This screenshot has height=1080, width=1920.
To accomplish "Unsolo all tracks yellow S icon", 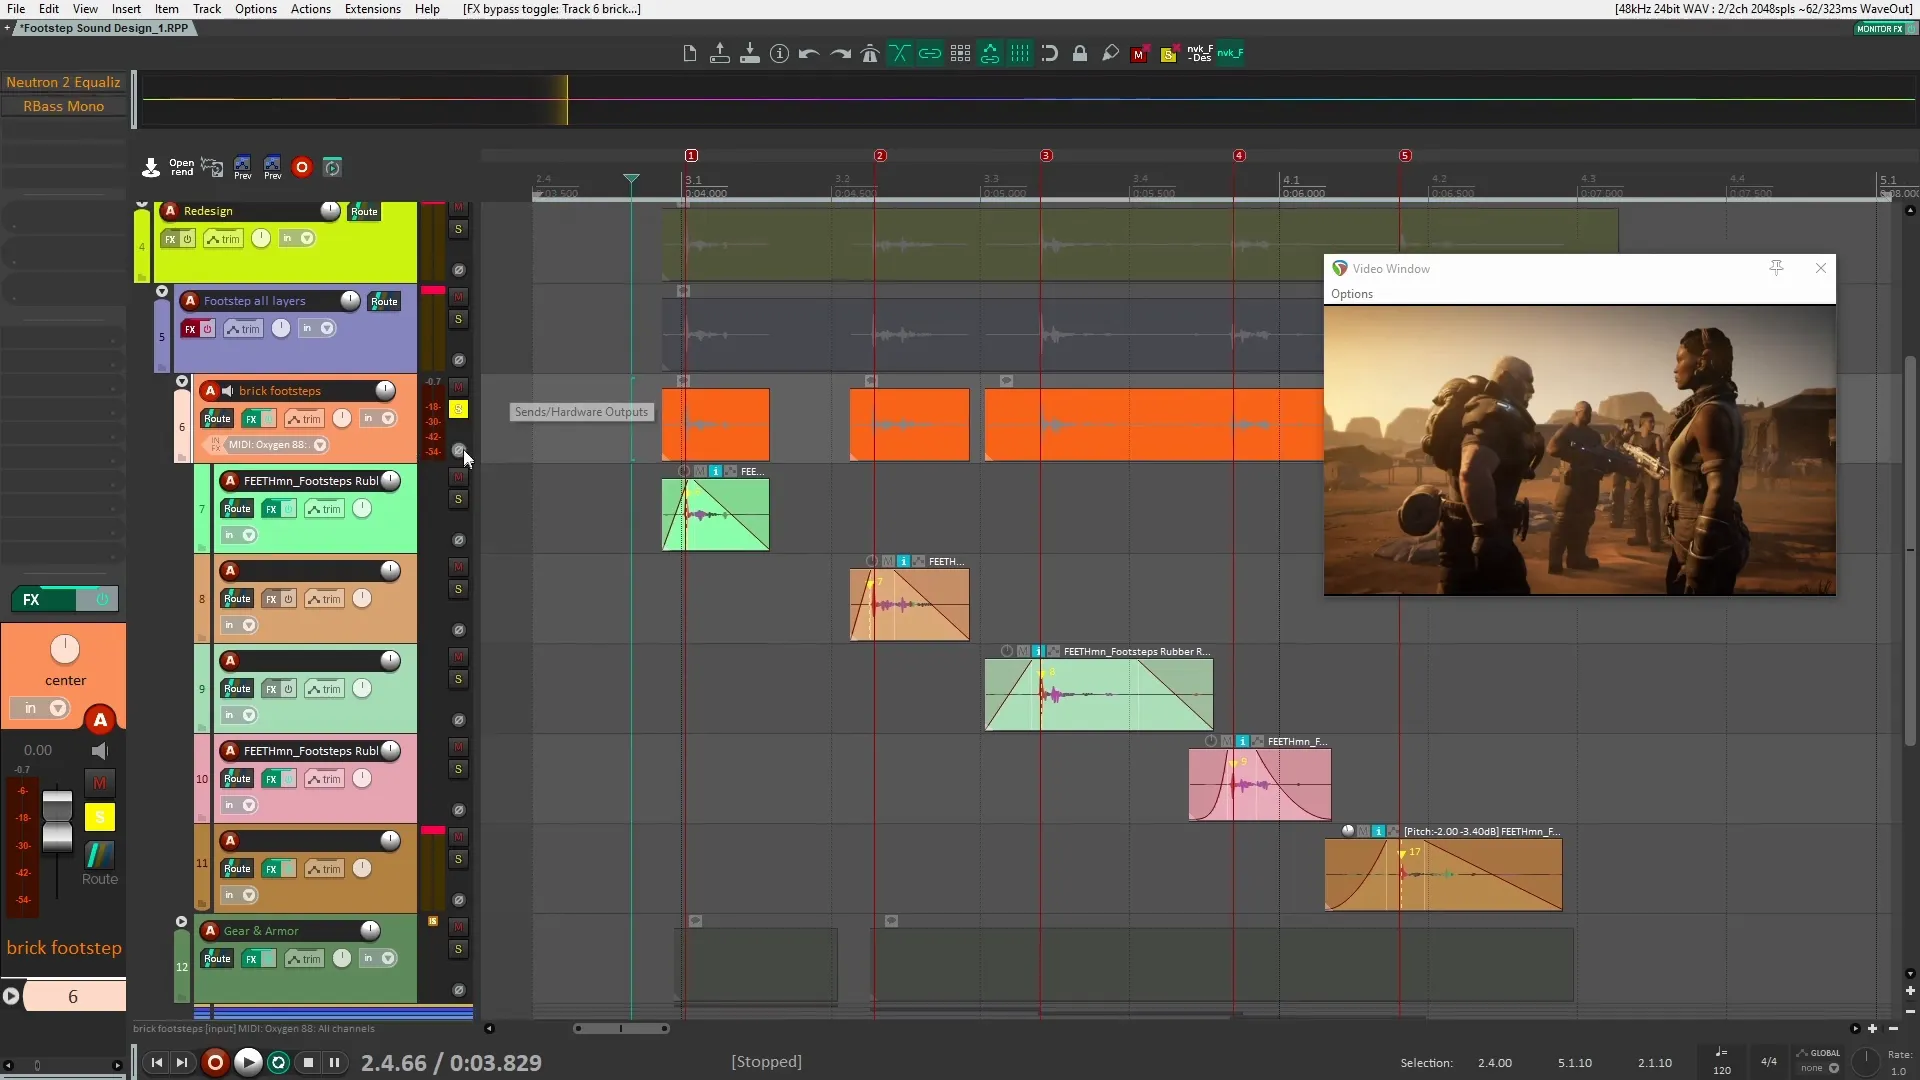I will pos(1168,55).
